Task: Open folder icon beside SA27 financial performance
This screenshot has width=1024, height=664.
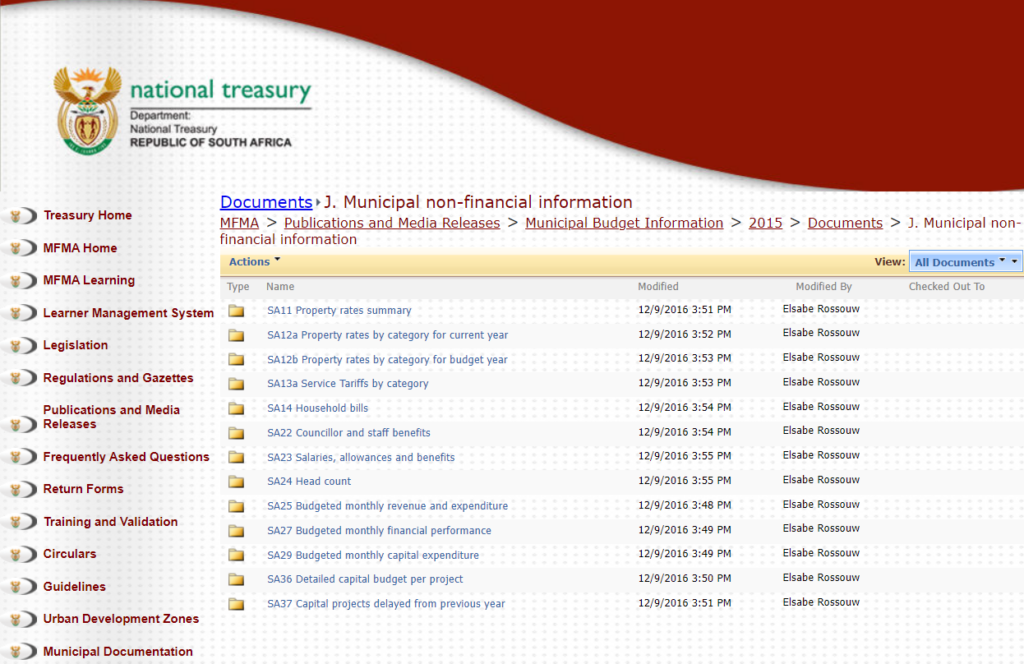Action: [236, 531]
